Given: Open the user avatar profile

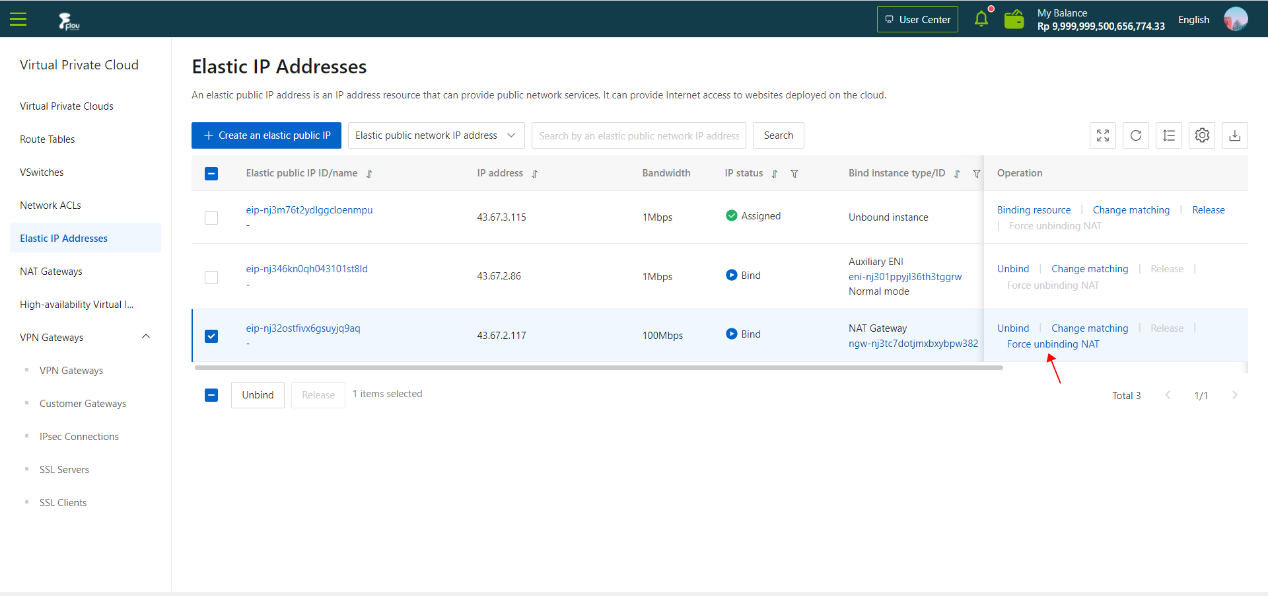Looking at the screenshot, I should [1236, 19].
